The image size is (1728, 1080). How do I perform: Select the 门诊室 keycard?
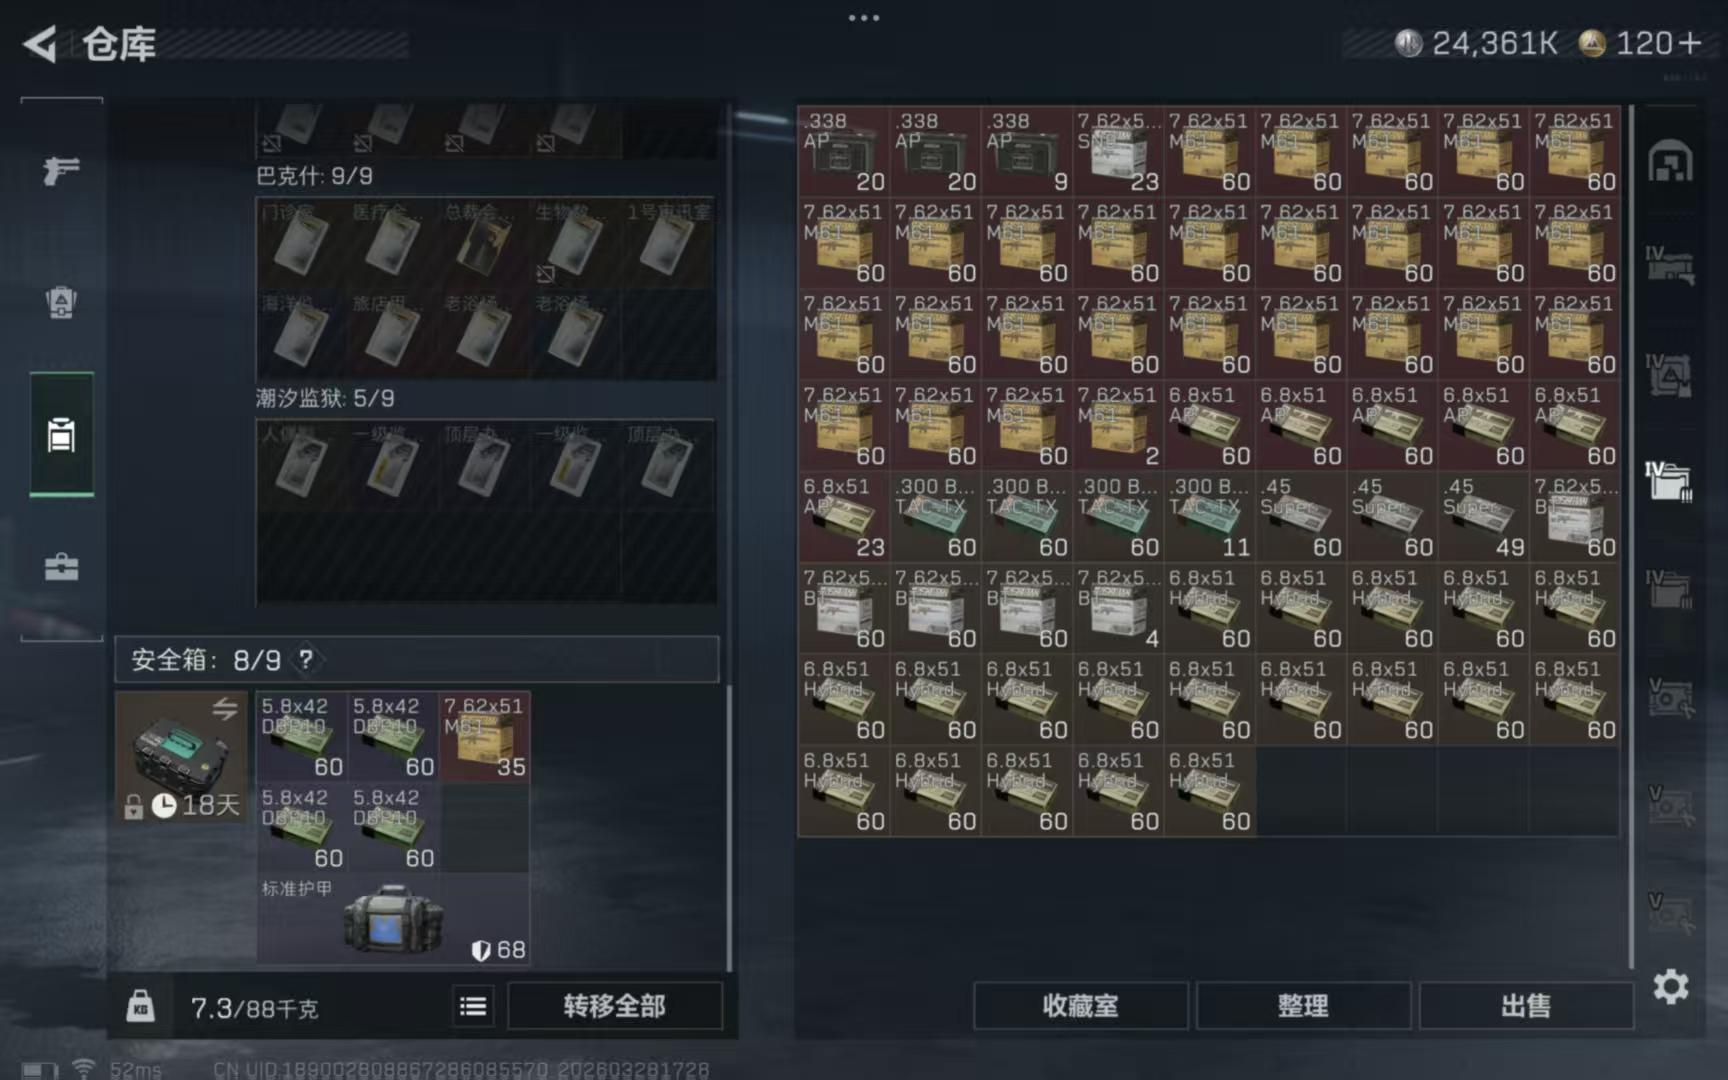click(x=301, y=243)
